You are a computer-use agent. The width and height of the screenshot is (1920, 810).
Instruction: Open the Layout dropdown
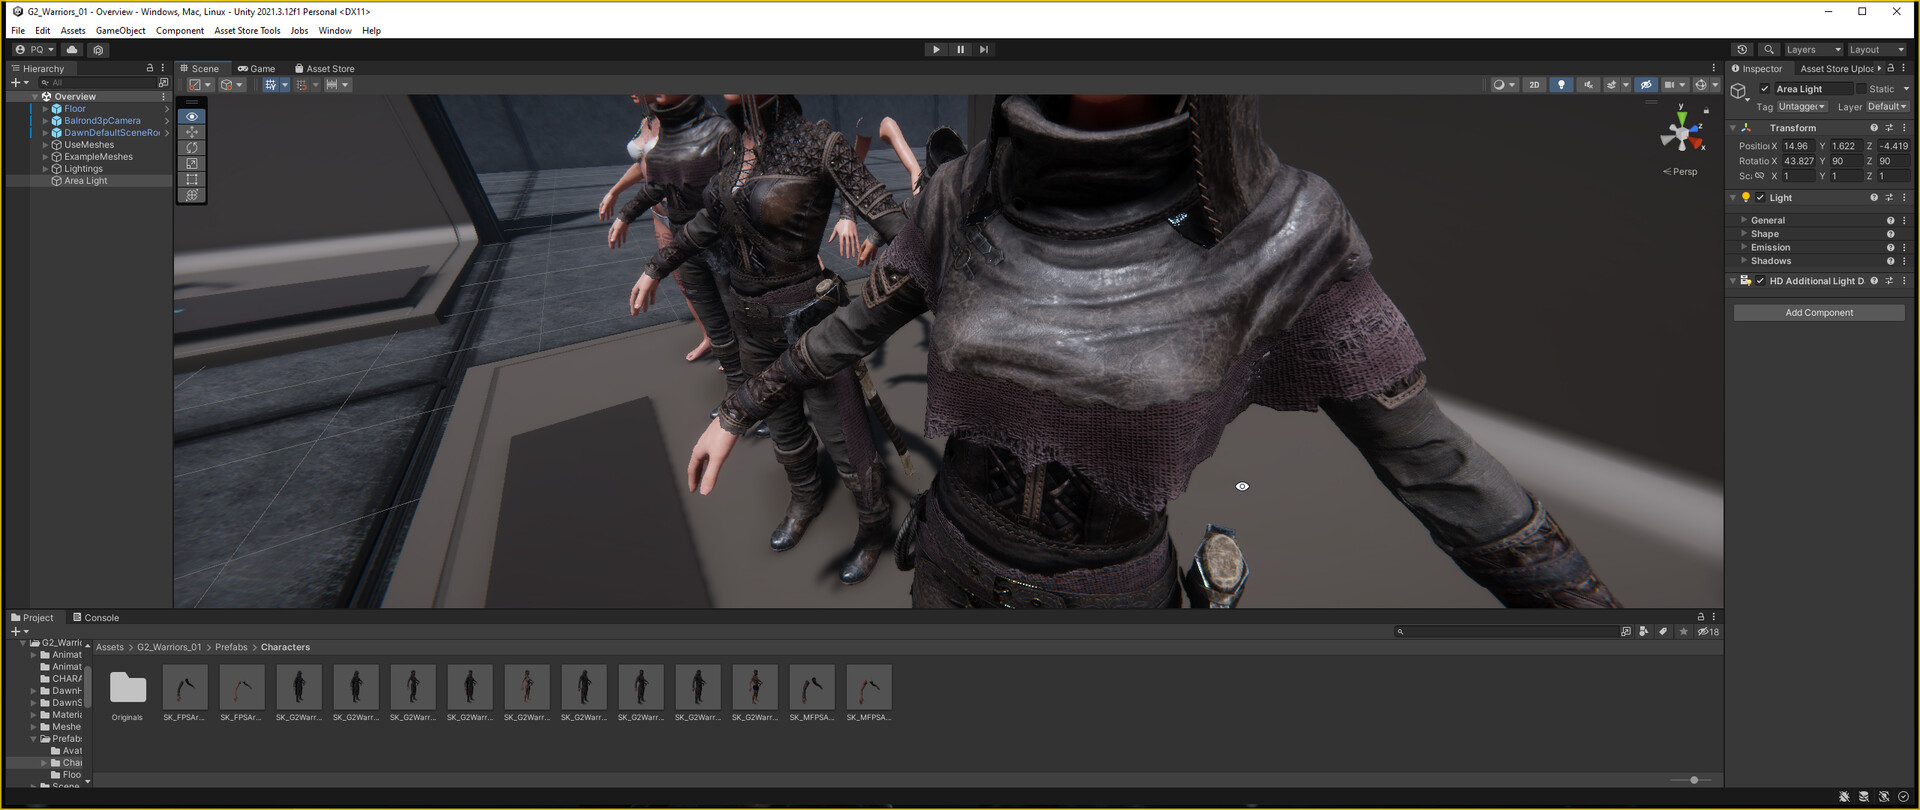click(x=1877, y=49)
